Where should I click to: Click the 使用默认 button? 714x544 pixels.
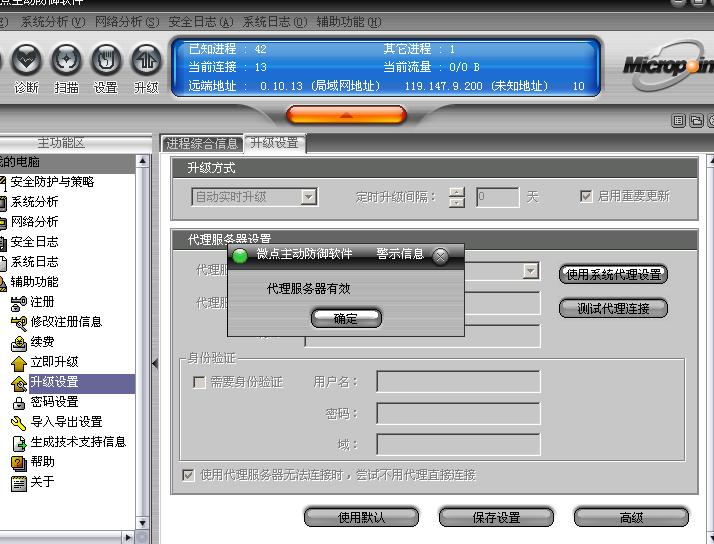361,517
